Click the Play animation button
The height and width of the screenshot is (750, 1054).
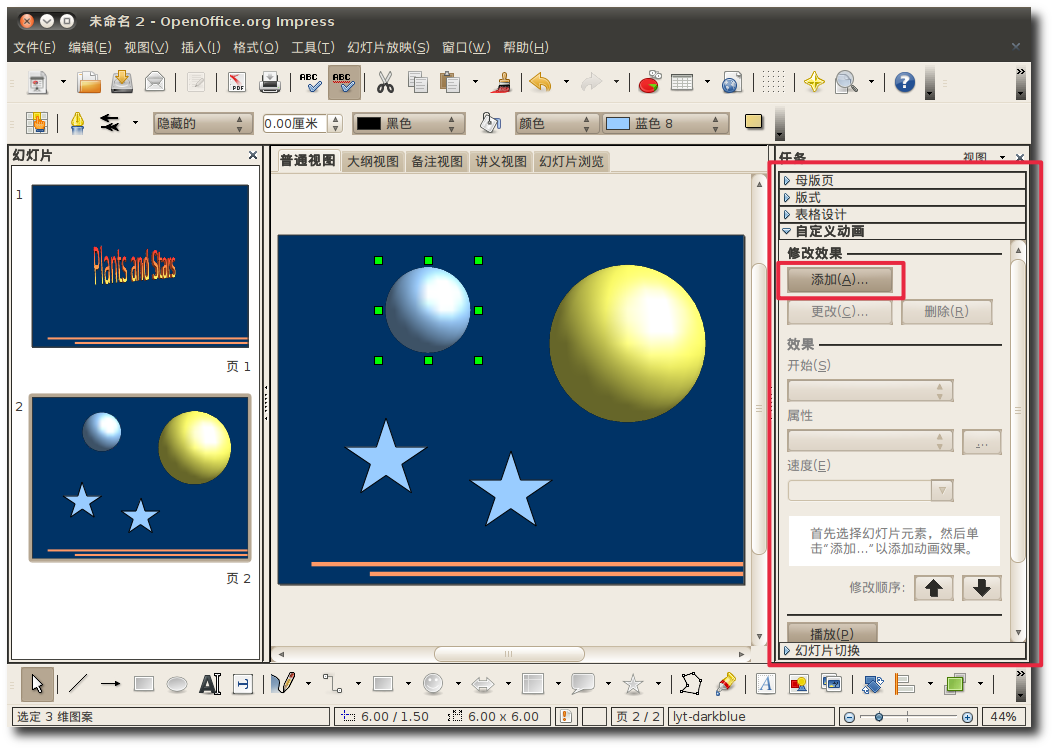point(832,633)
